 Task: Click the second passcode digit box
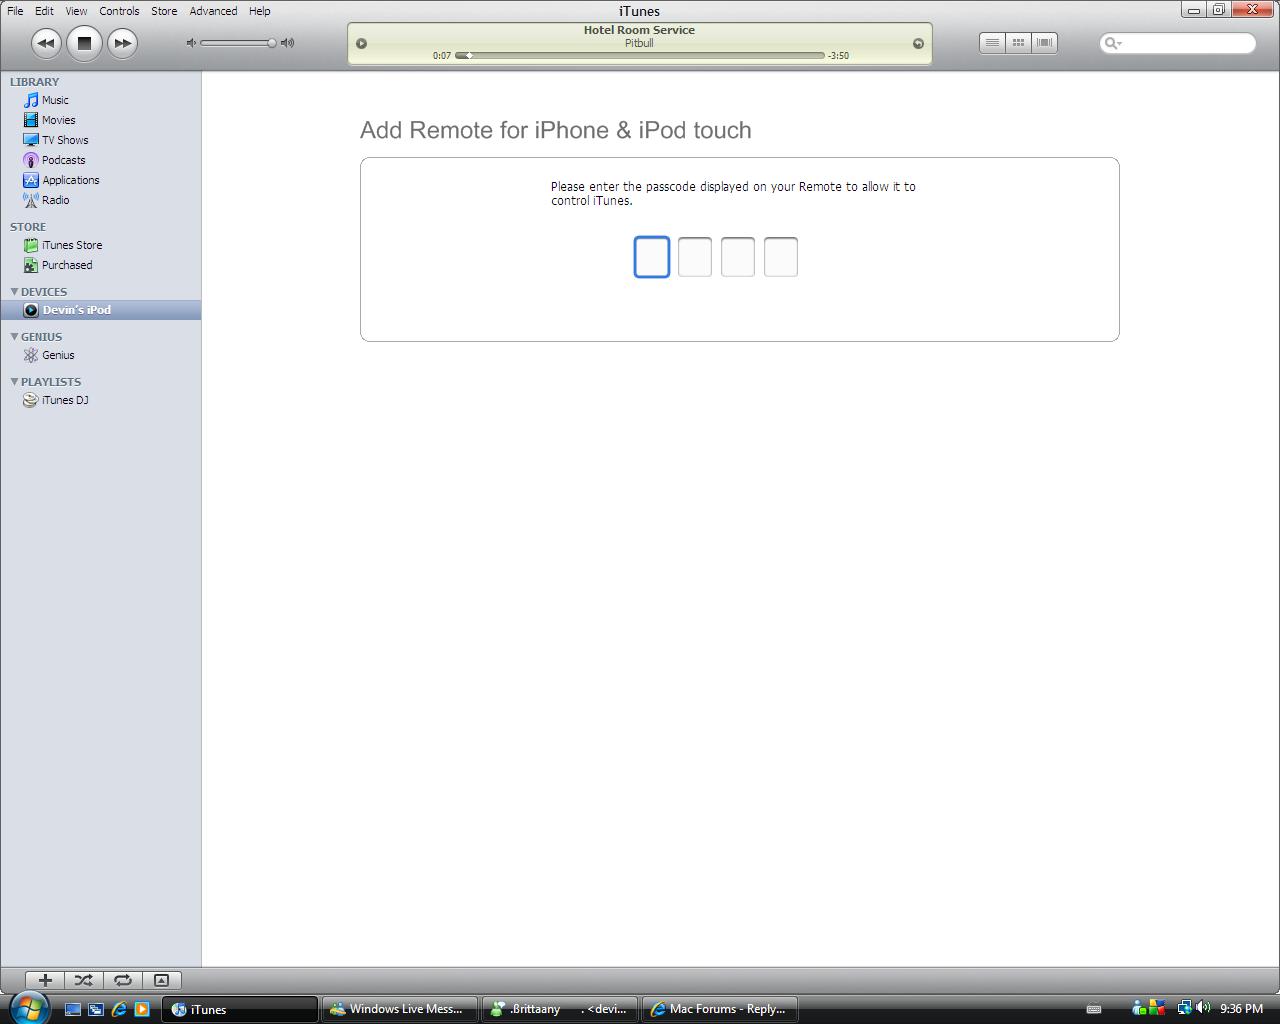click(x=695, y=257)
